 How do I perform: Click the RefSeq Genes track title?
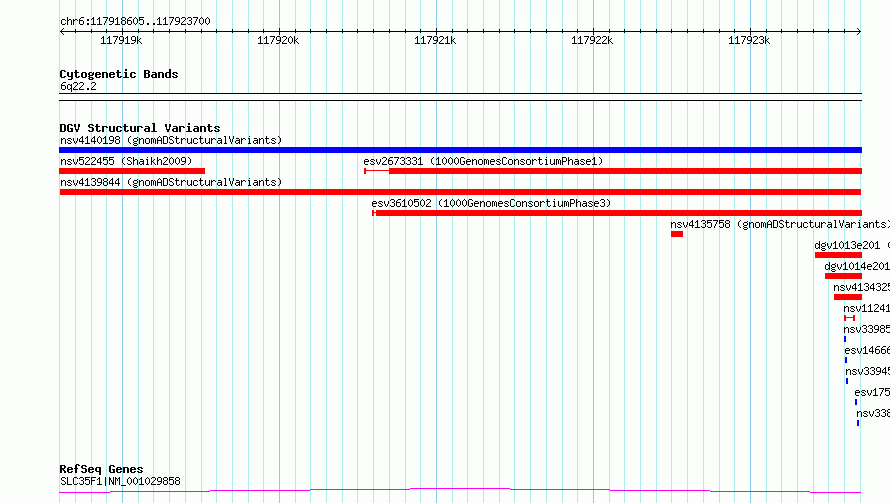pyautogui.click(x=101, y=469)
